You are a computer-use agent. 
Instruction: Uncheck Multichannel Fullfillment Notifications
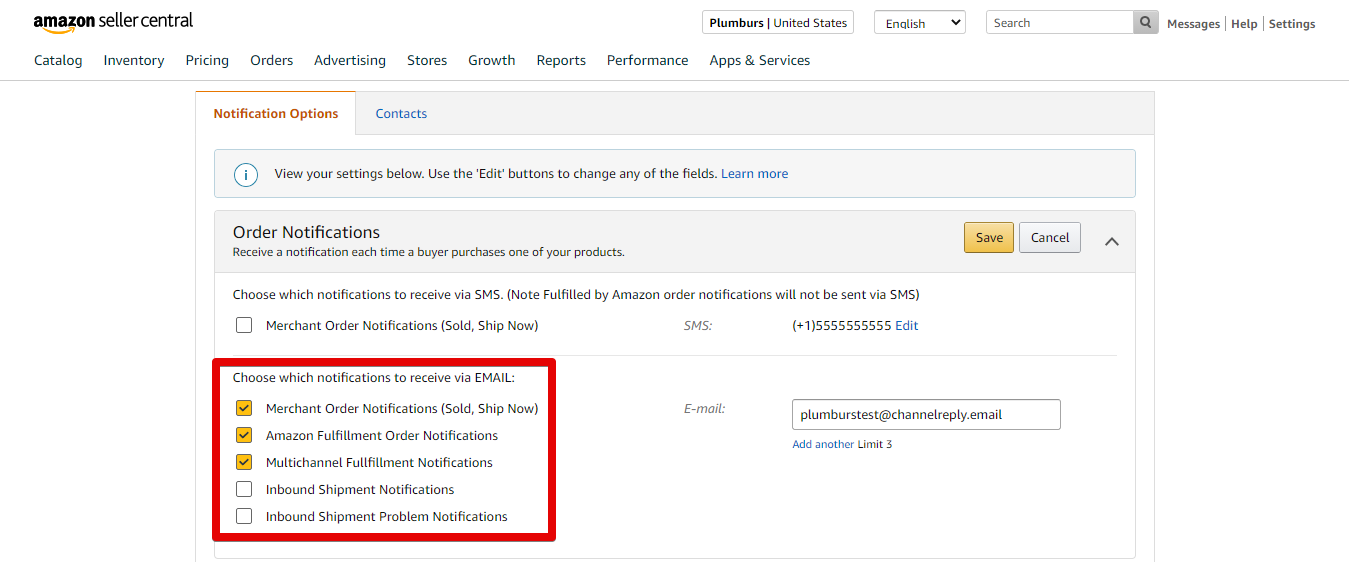[x=244, y=462]
